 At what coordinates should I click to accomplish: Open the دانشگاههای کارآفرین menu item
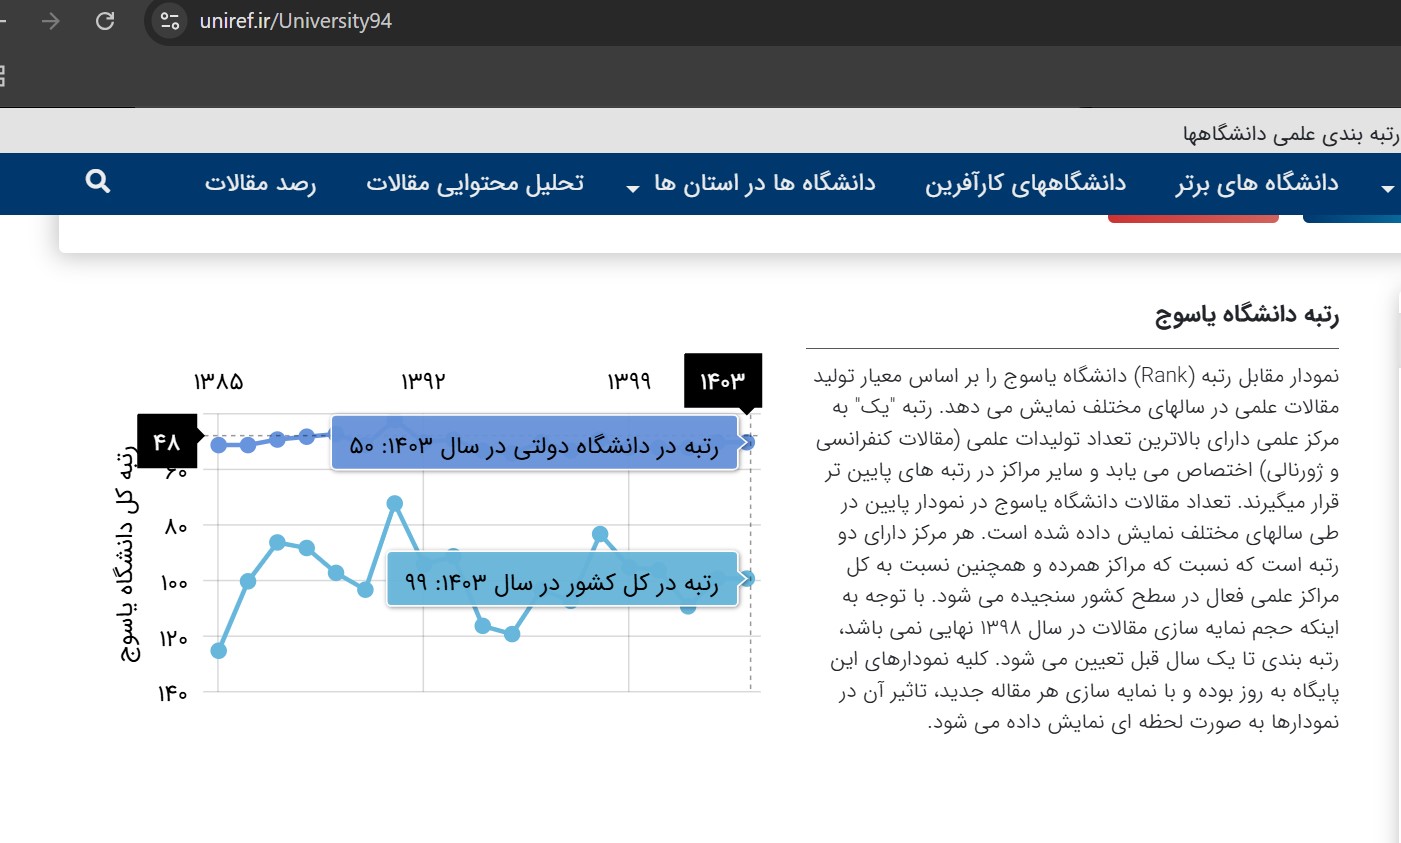pos(1025,183)
